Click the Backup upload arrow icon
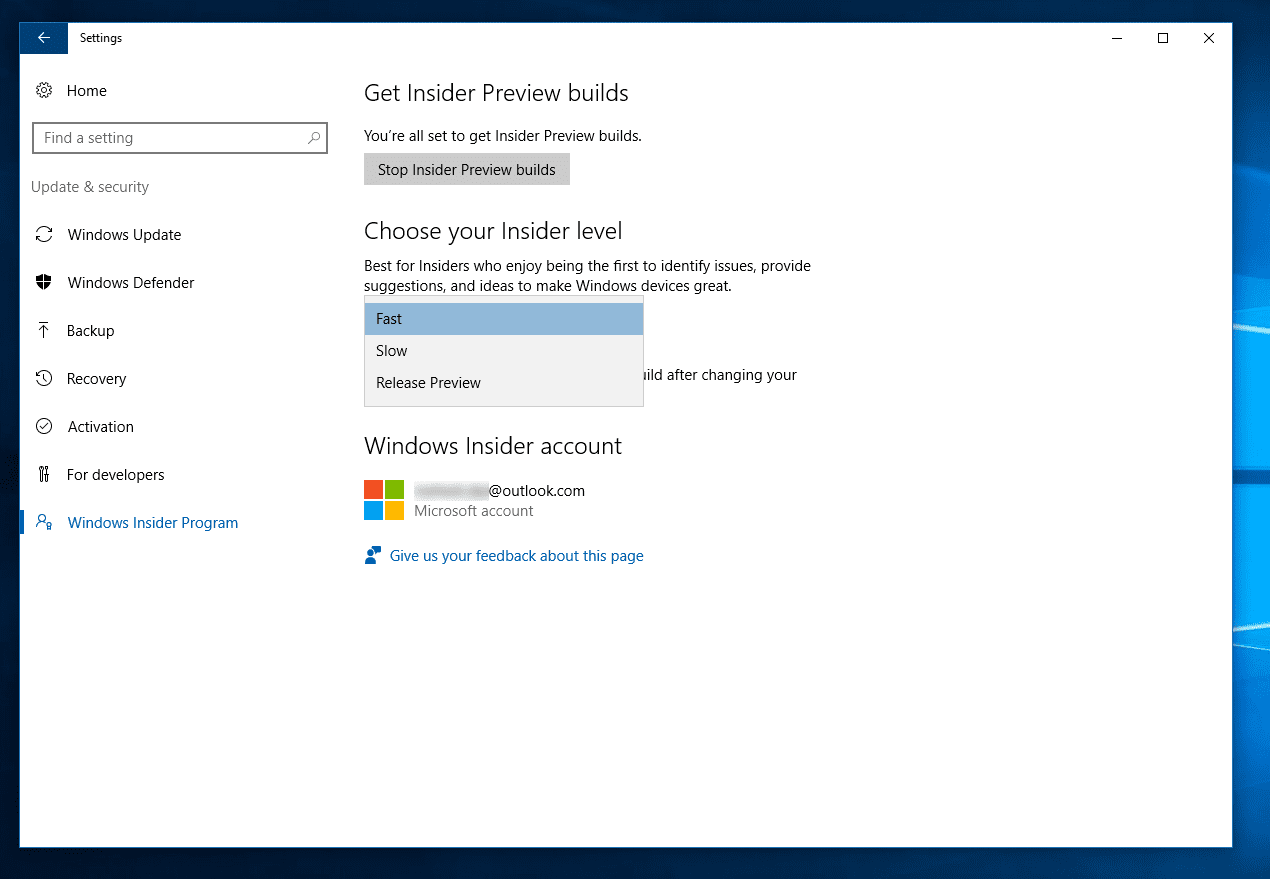The width and height of the screenshot is (1270, 879). pyautogui.click(x=44, y=331)
